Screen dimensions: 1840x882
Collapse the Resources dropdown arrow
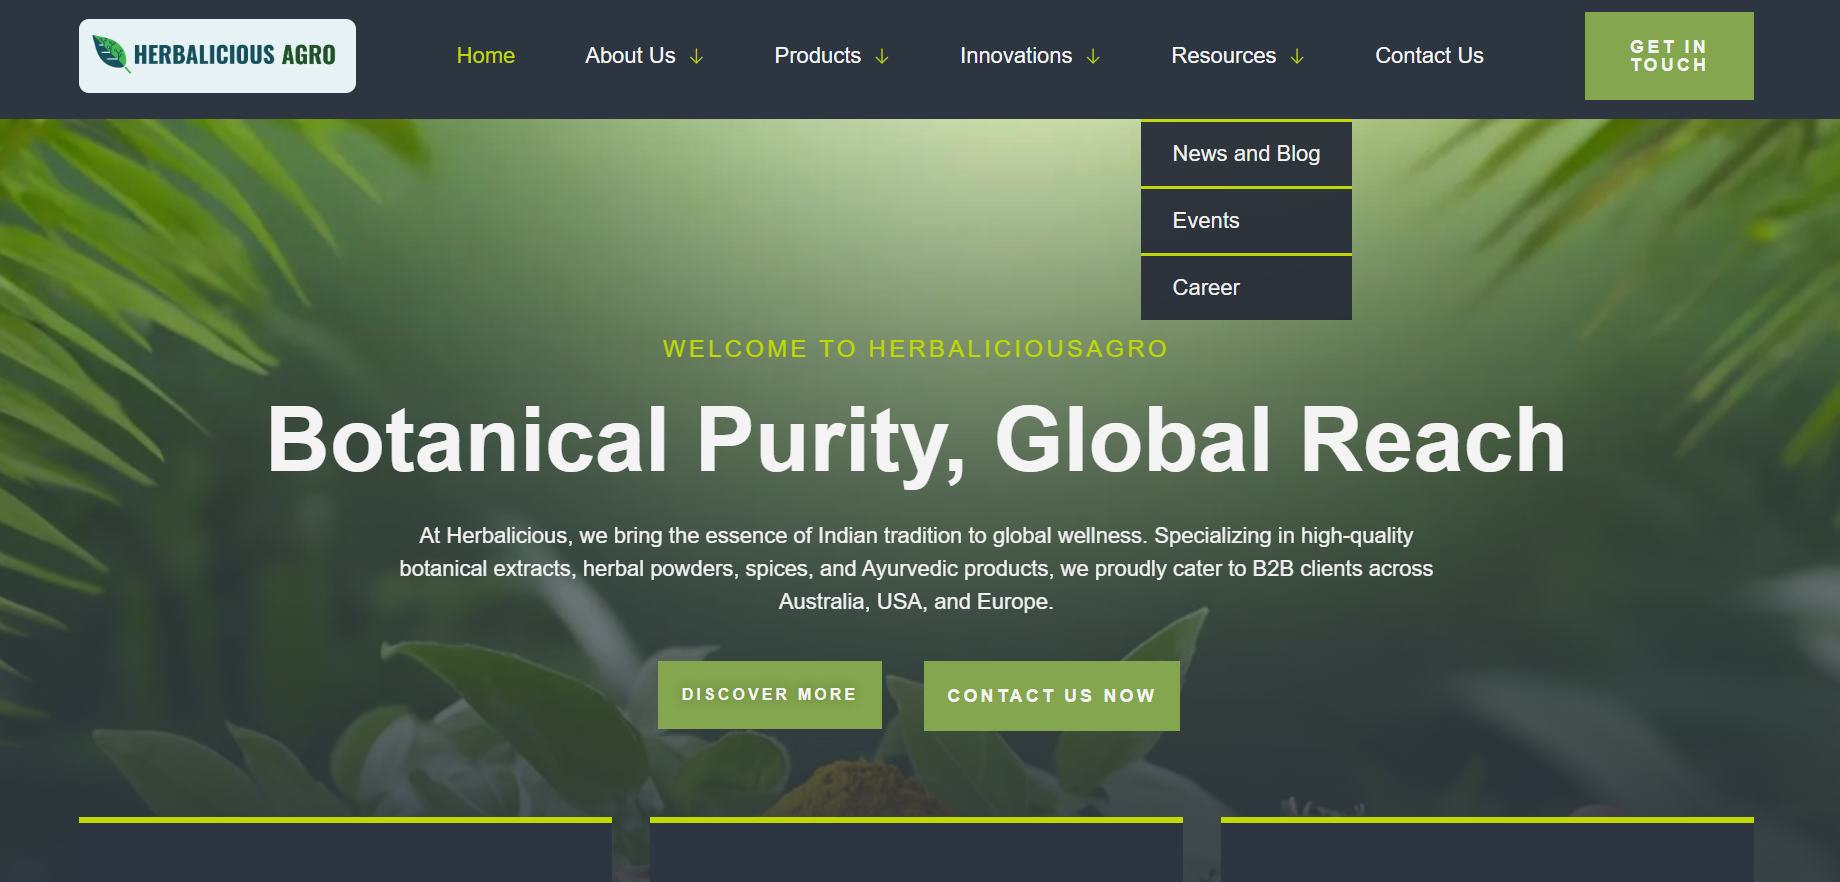[x=1297, y=57]
